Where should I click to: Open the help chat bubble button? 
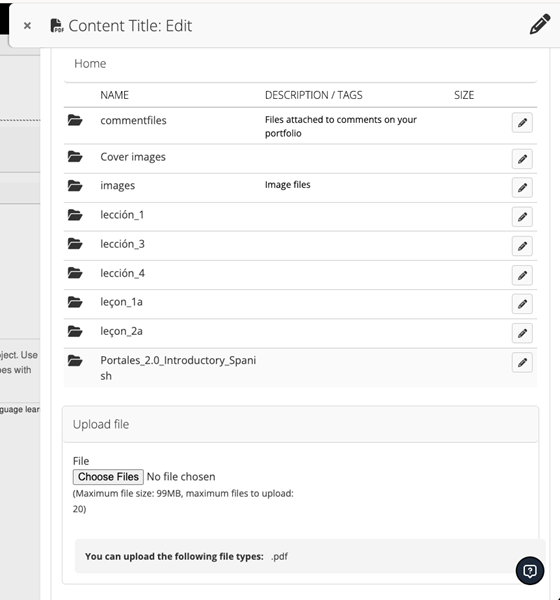(x=530, y=571)
